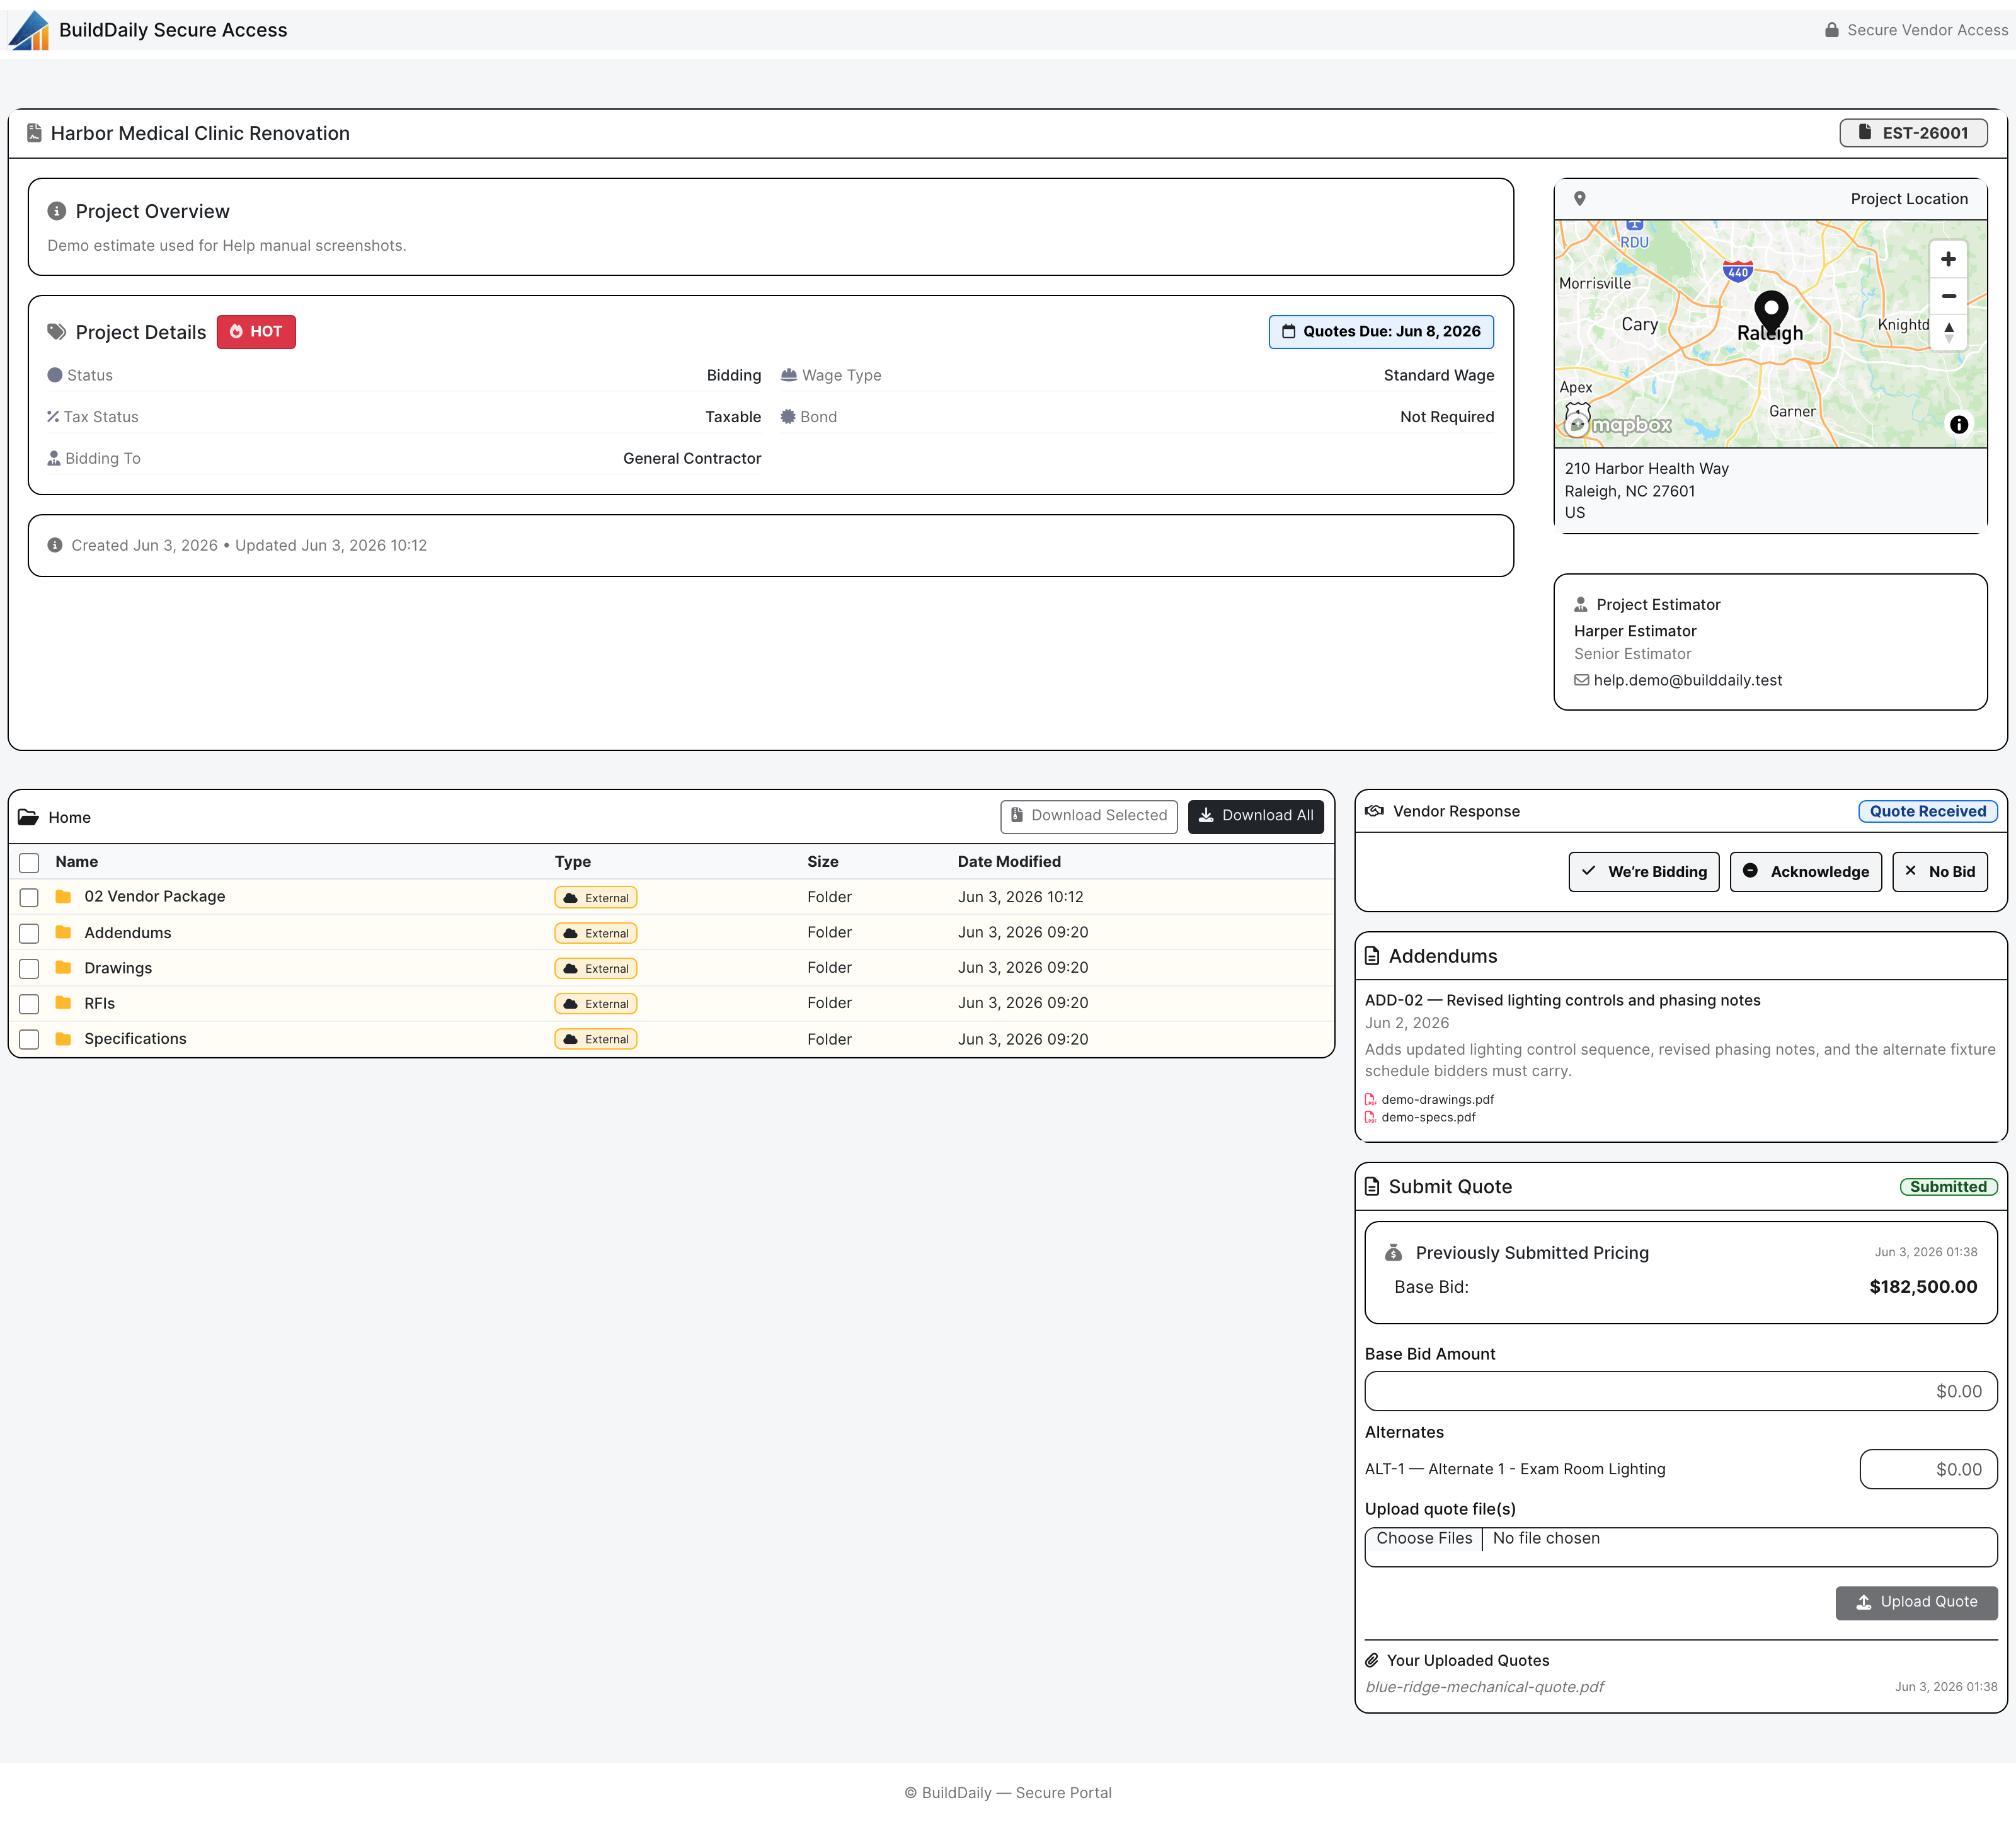Screen dimensions: 2016x1822
Task: Click the Project Location pin icon
Action: 1580,198
